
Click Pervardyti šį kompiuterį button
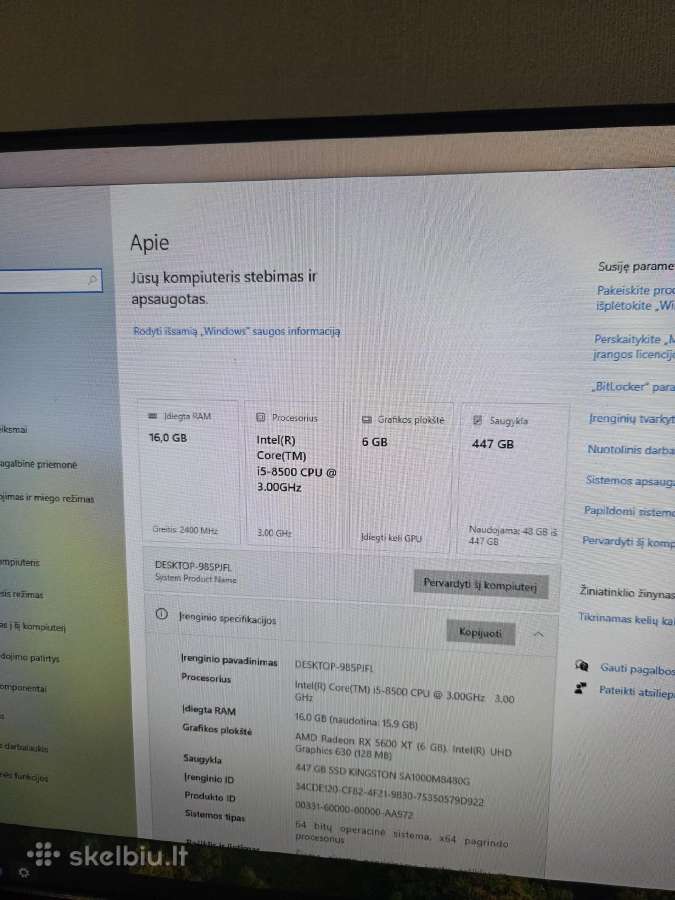point(480,584)
